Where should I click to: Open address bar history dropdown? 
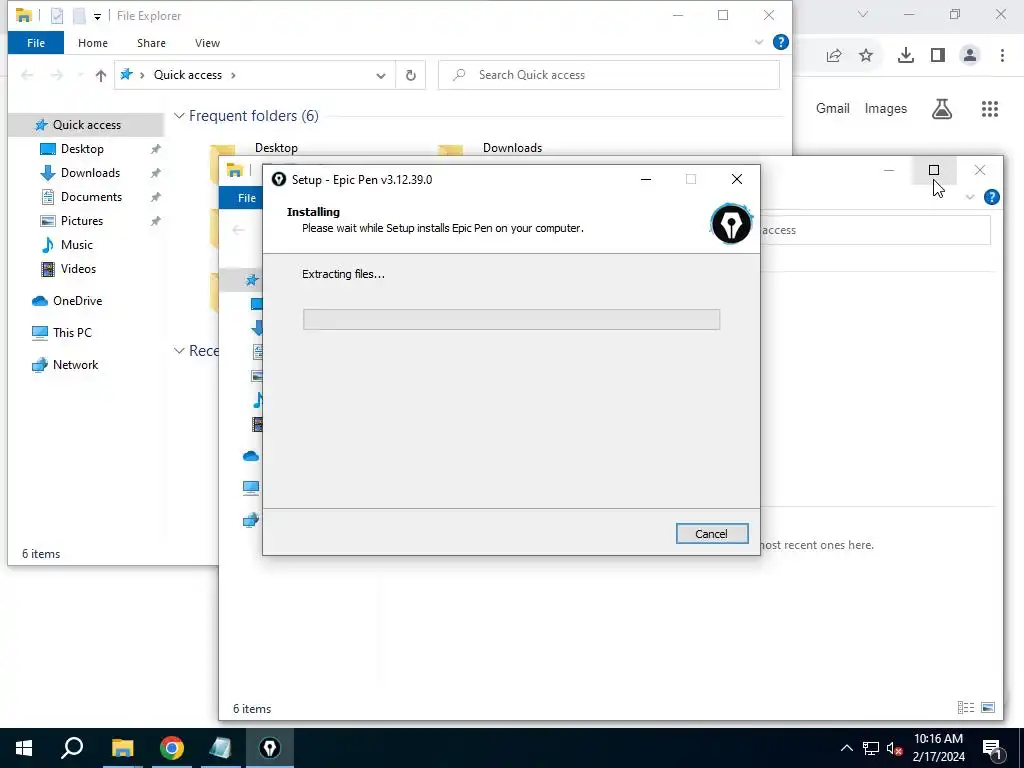point(380,76)
